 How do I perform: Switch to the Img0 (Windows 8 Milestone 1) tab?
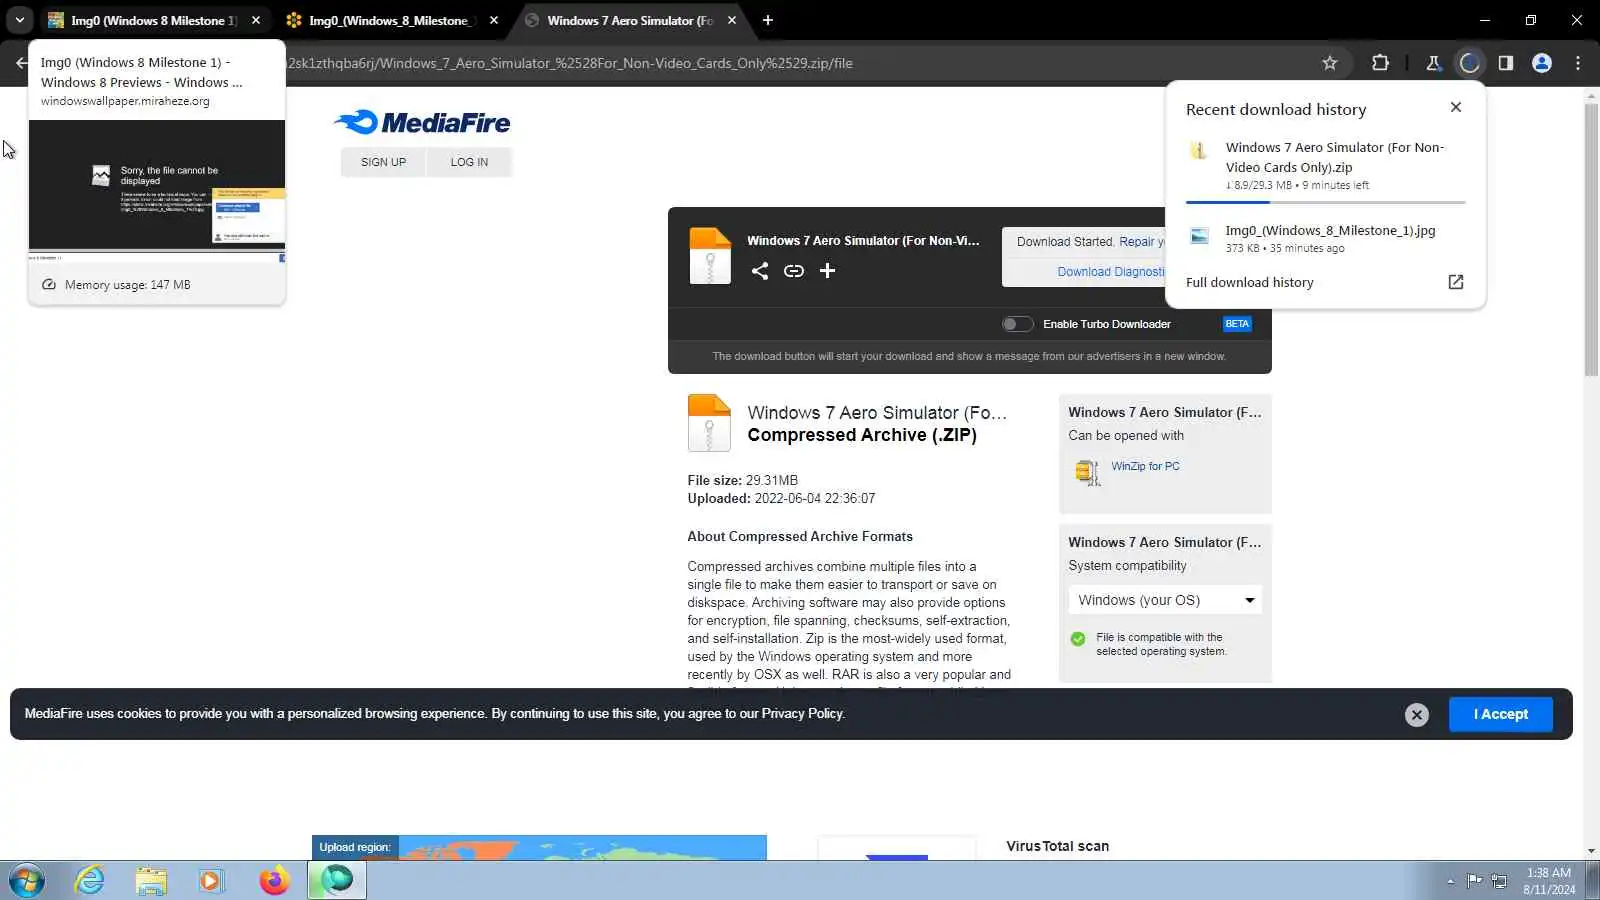153,20
